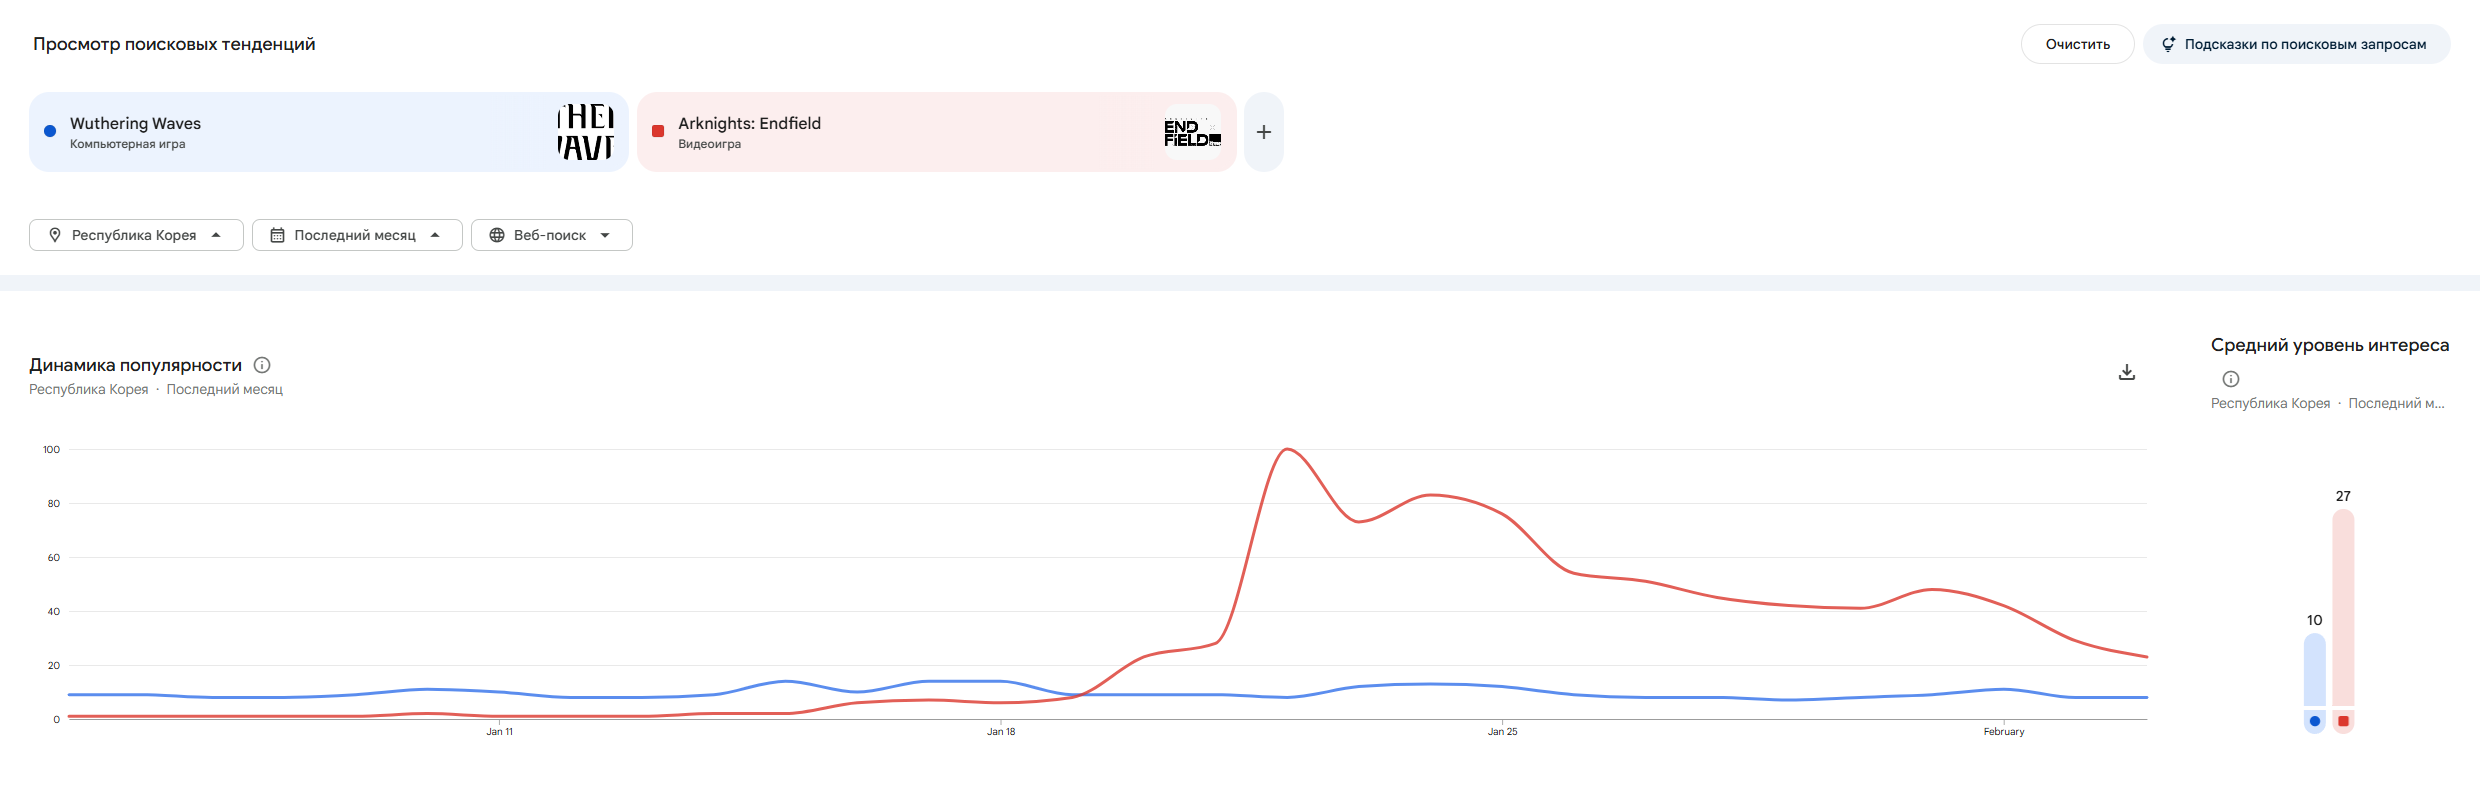Click the location pin icon
The width and height of the screenshot is (2480, 786).
[x=55, y=235]
